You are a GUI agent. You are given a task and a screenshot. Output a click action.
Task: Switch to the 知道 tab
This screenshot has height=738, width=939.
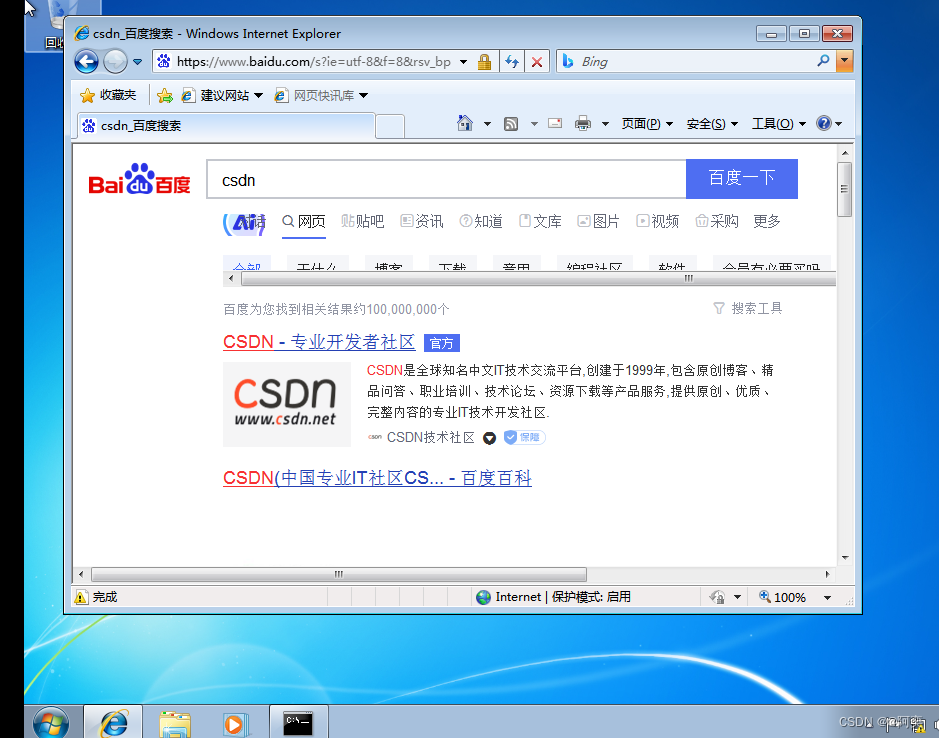point(481,222)
